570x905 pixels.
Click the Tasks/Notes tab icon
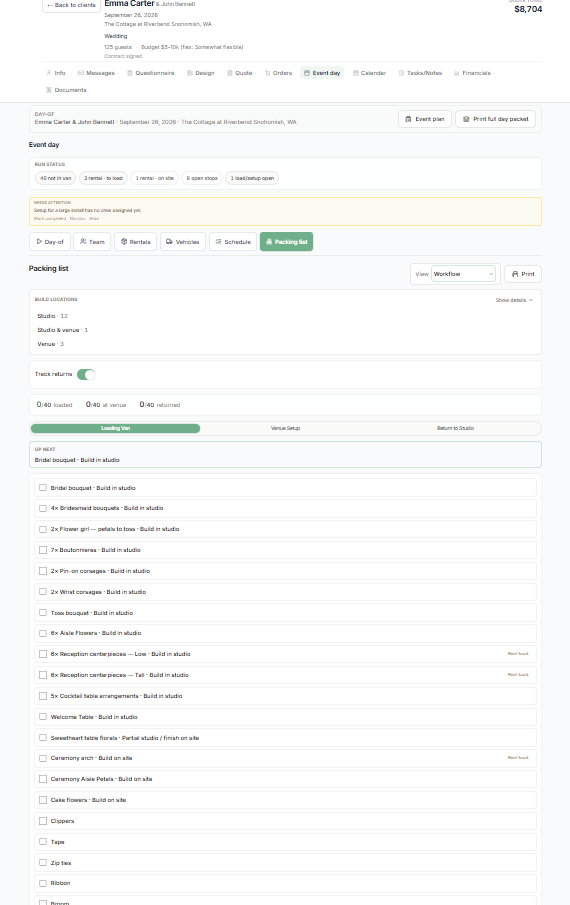point(402,73)
